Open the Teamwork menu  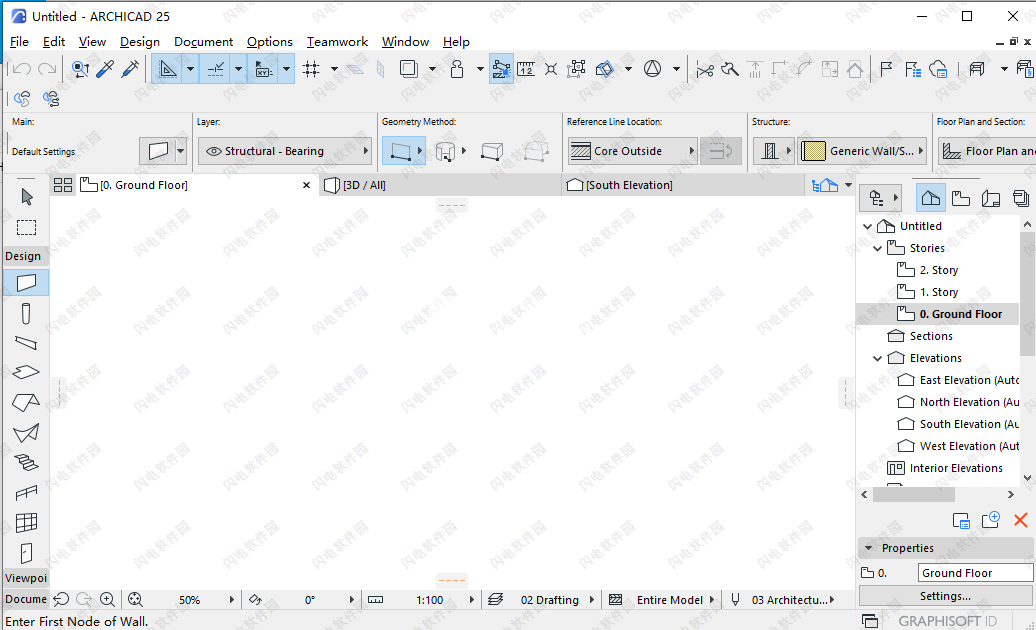click(x=337, y=42)
